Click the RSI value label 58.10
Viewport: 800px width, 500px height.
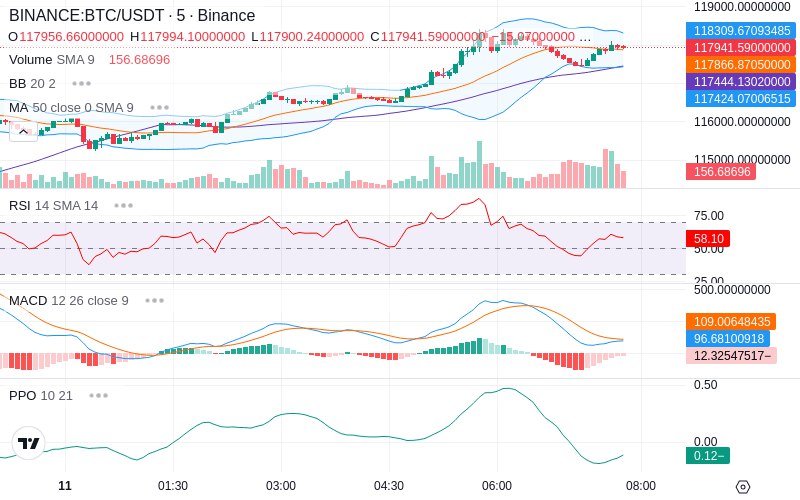(708, 238)
